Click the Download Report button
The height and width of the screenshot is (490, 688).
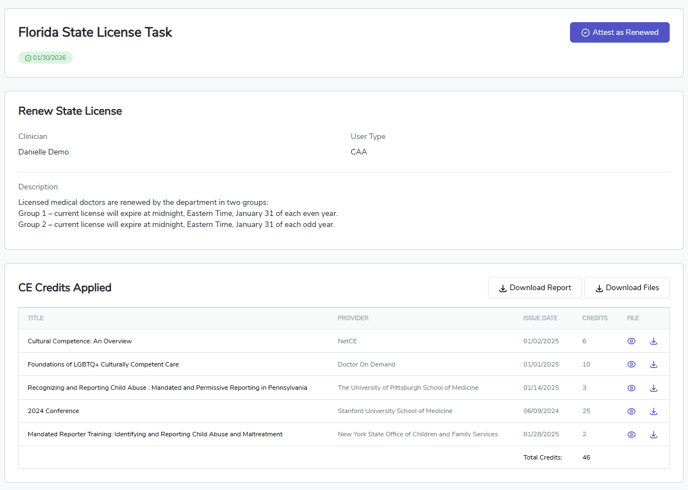(x=535, y=288)
